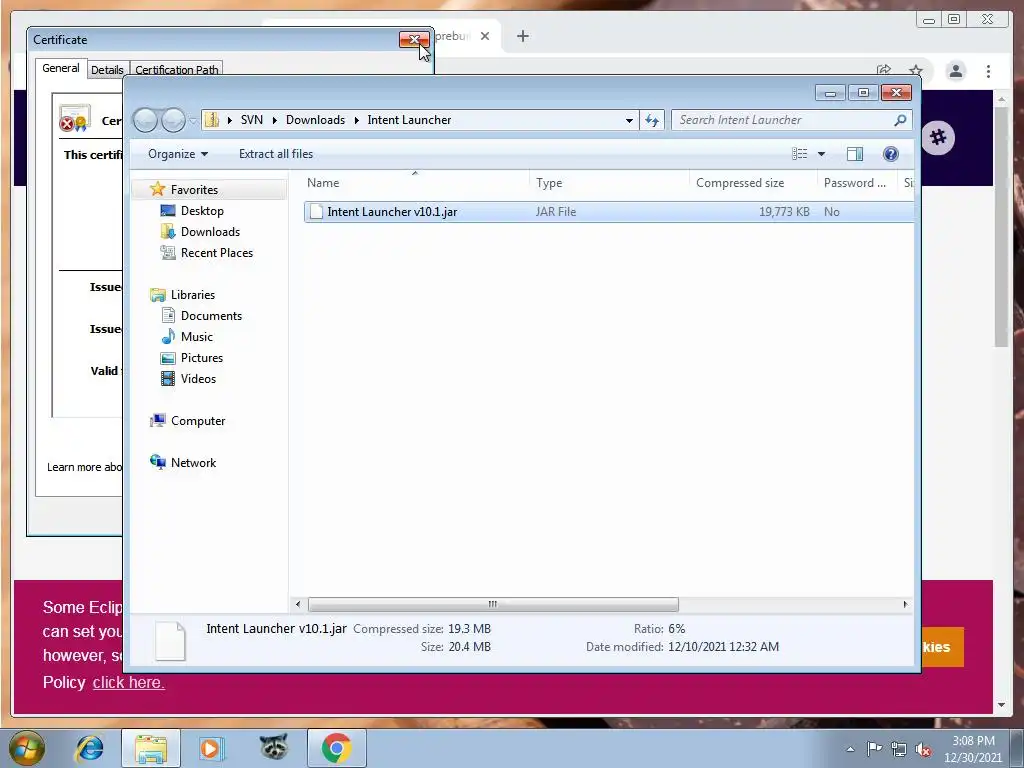
Task: Click the Change your view icon
Action: [x=799, y=153]
